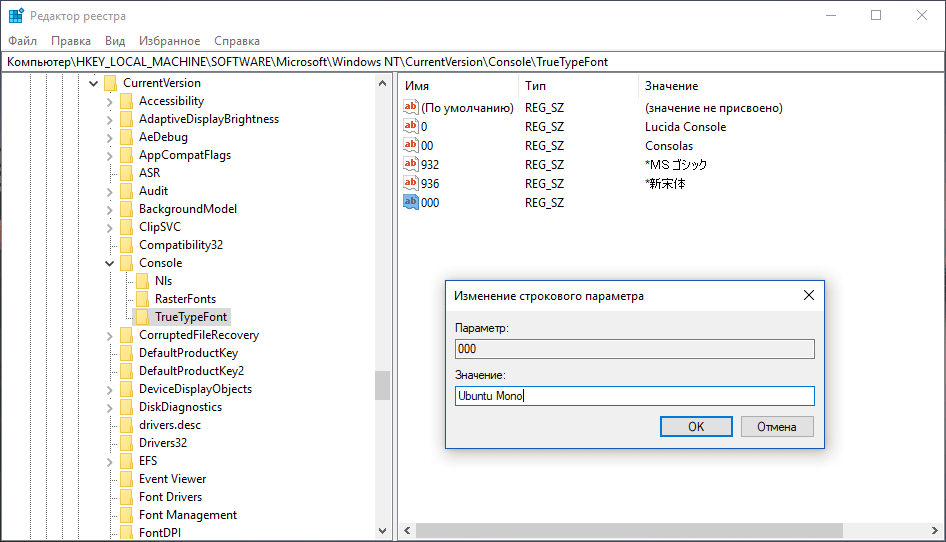Image resolution: width=946 pixels, height=542 pixels.
Task: Close the string edit dialog
Action: pos(809,296)
